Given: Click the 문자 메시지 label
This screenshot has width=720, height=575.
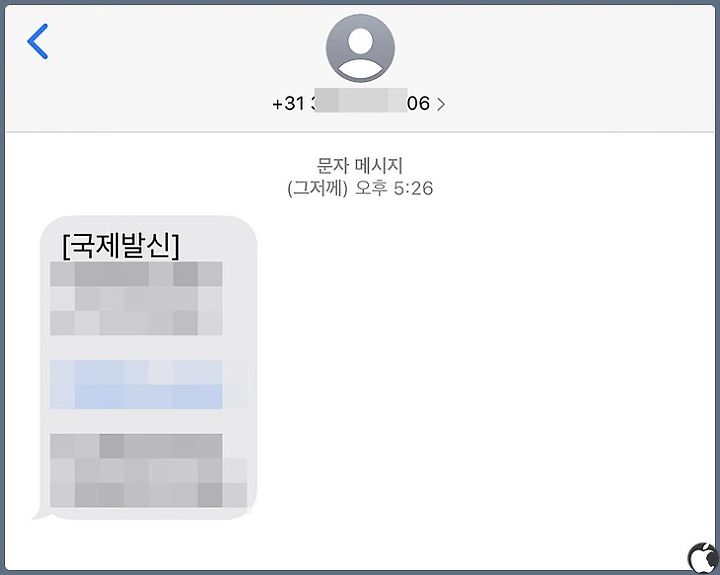Looking at the screenshot, I should (x=360, y=165).
